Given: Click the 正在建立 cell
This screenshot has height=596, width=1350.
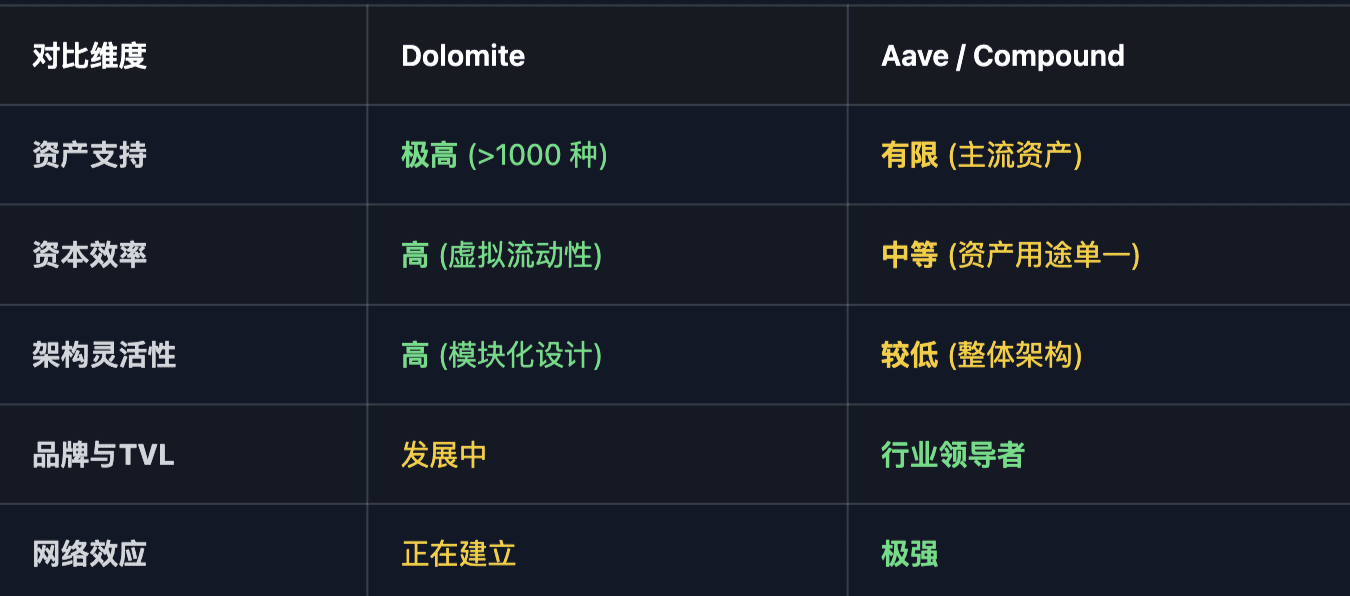Looking at the screenshot, I should point(458,554).
